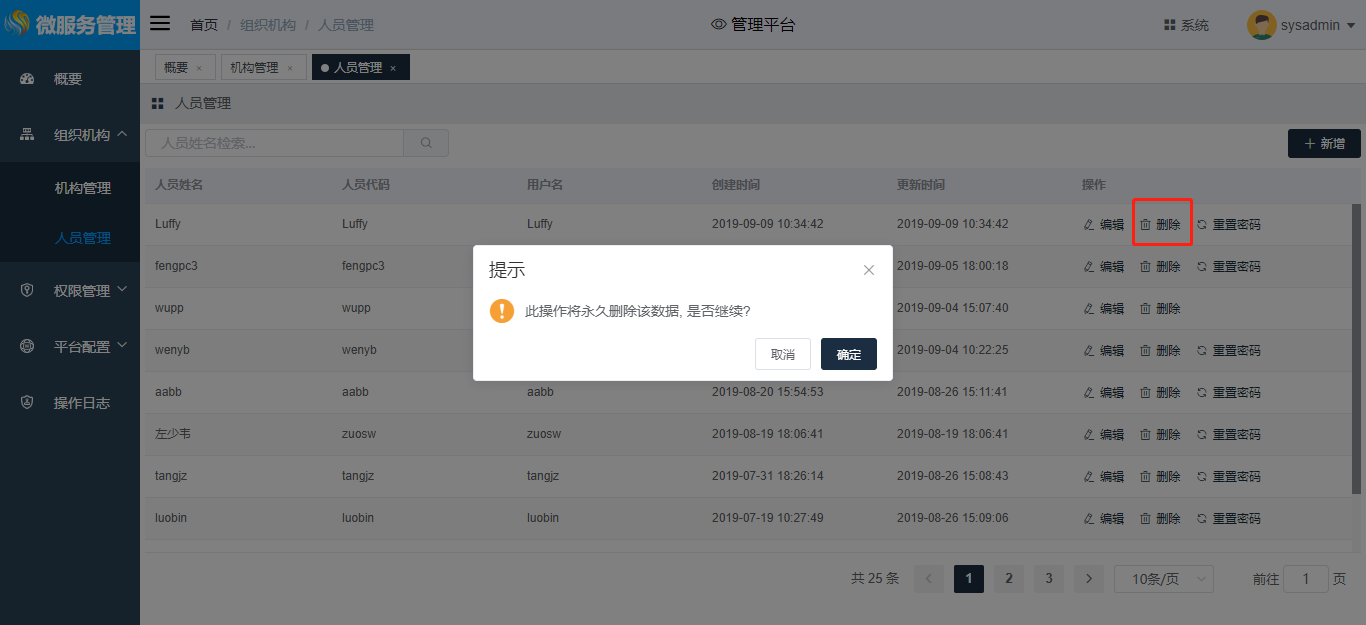Go to page 2 in pagination
Screen dimensions: 1366x625
pos(1008,578)
